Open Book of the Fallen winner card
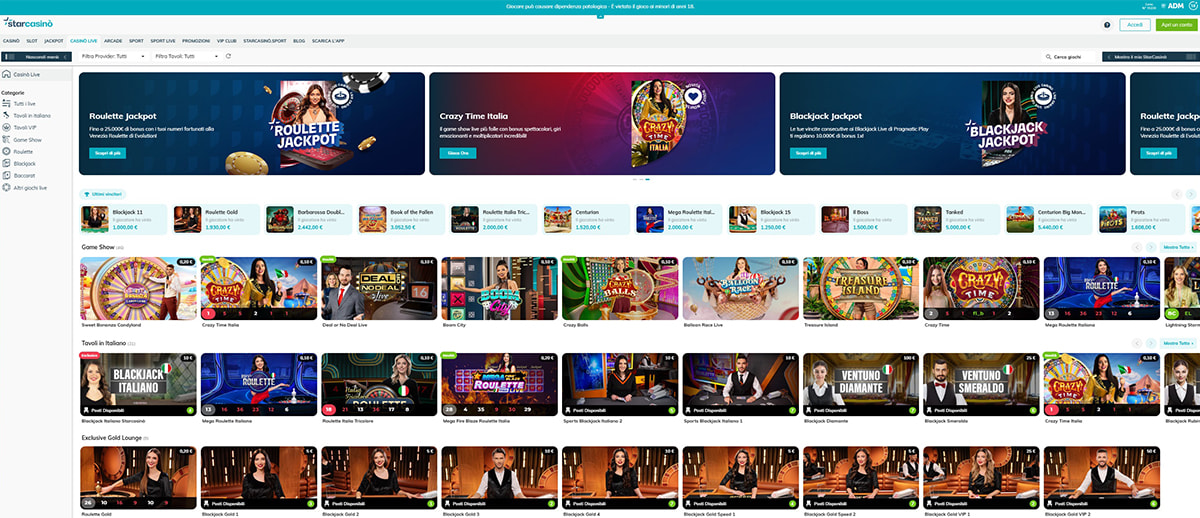This screenshot has width=1200, height=518. 400,220
